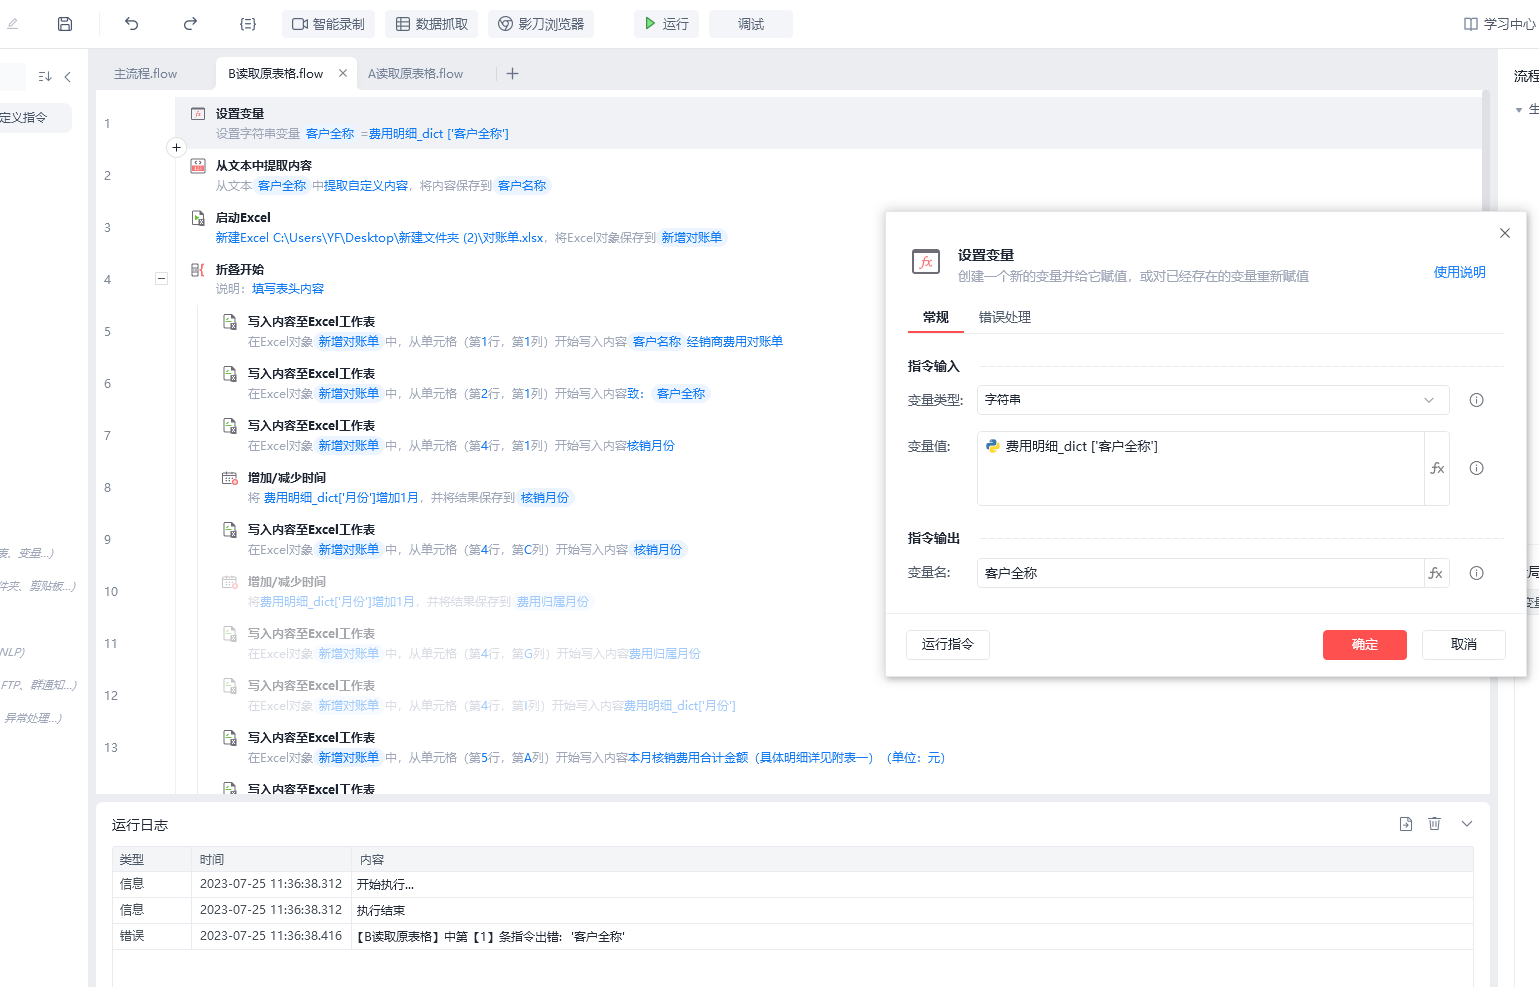Switch to the 错误处理 tab in dialog

(1005, 318)
